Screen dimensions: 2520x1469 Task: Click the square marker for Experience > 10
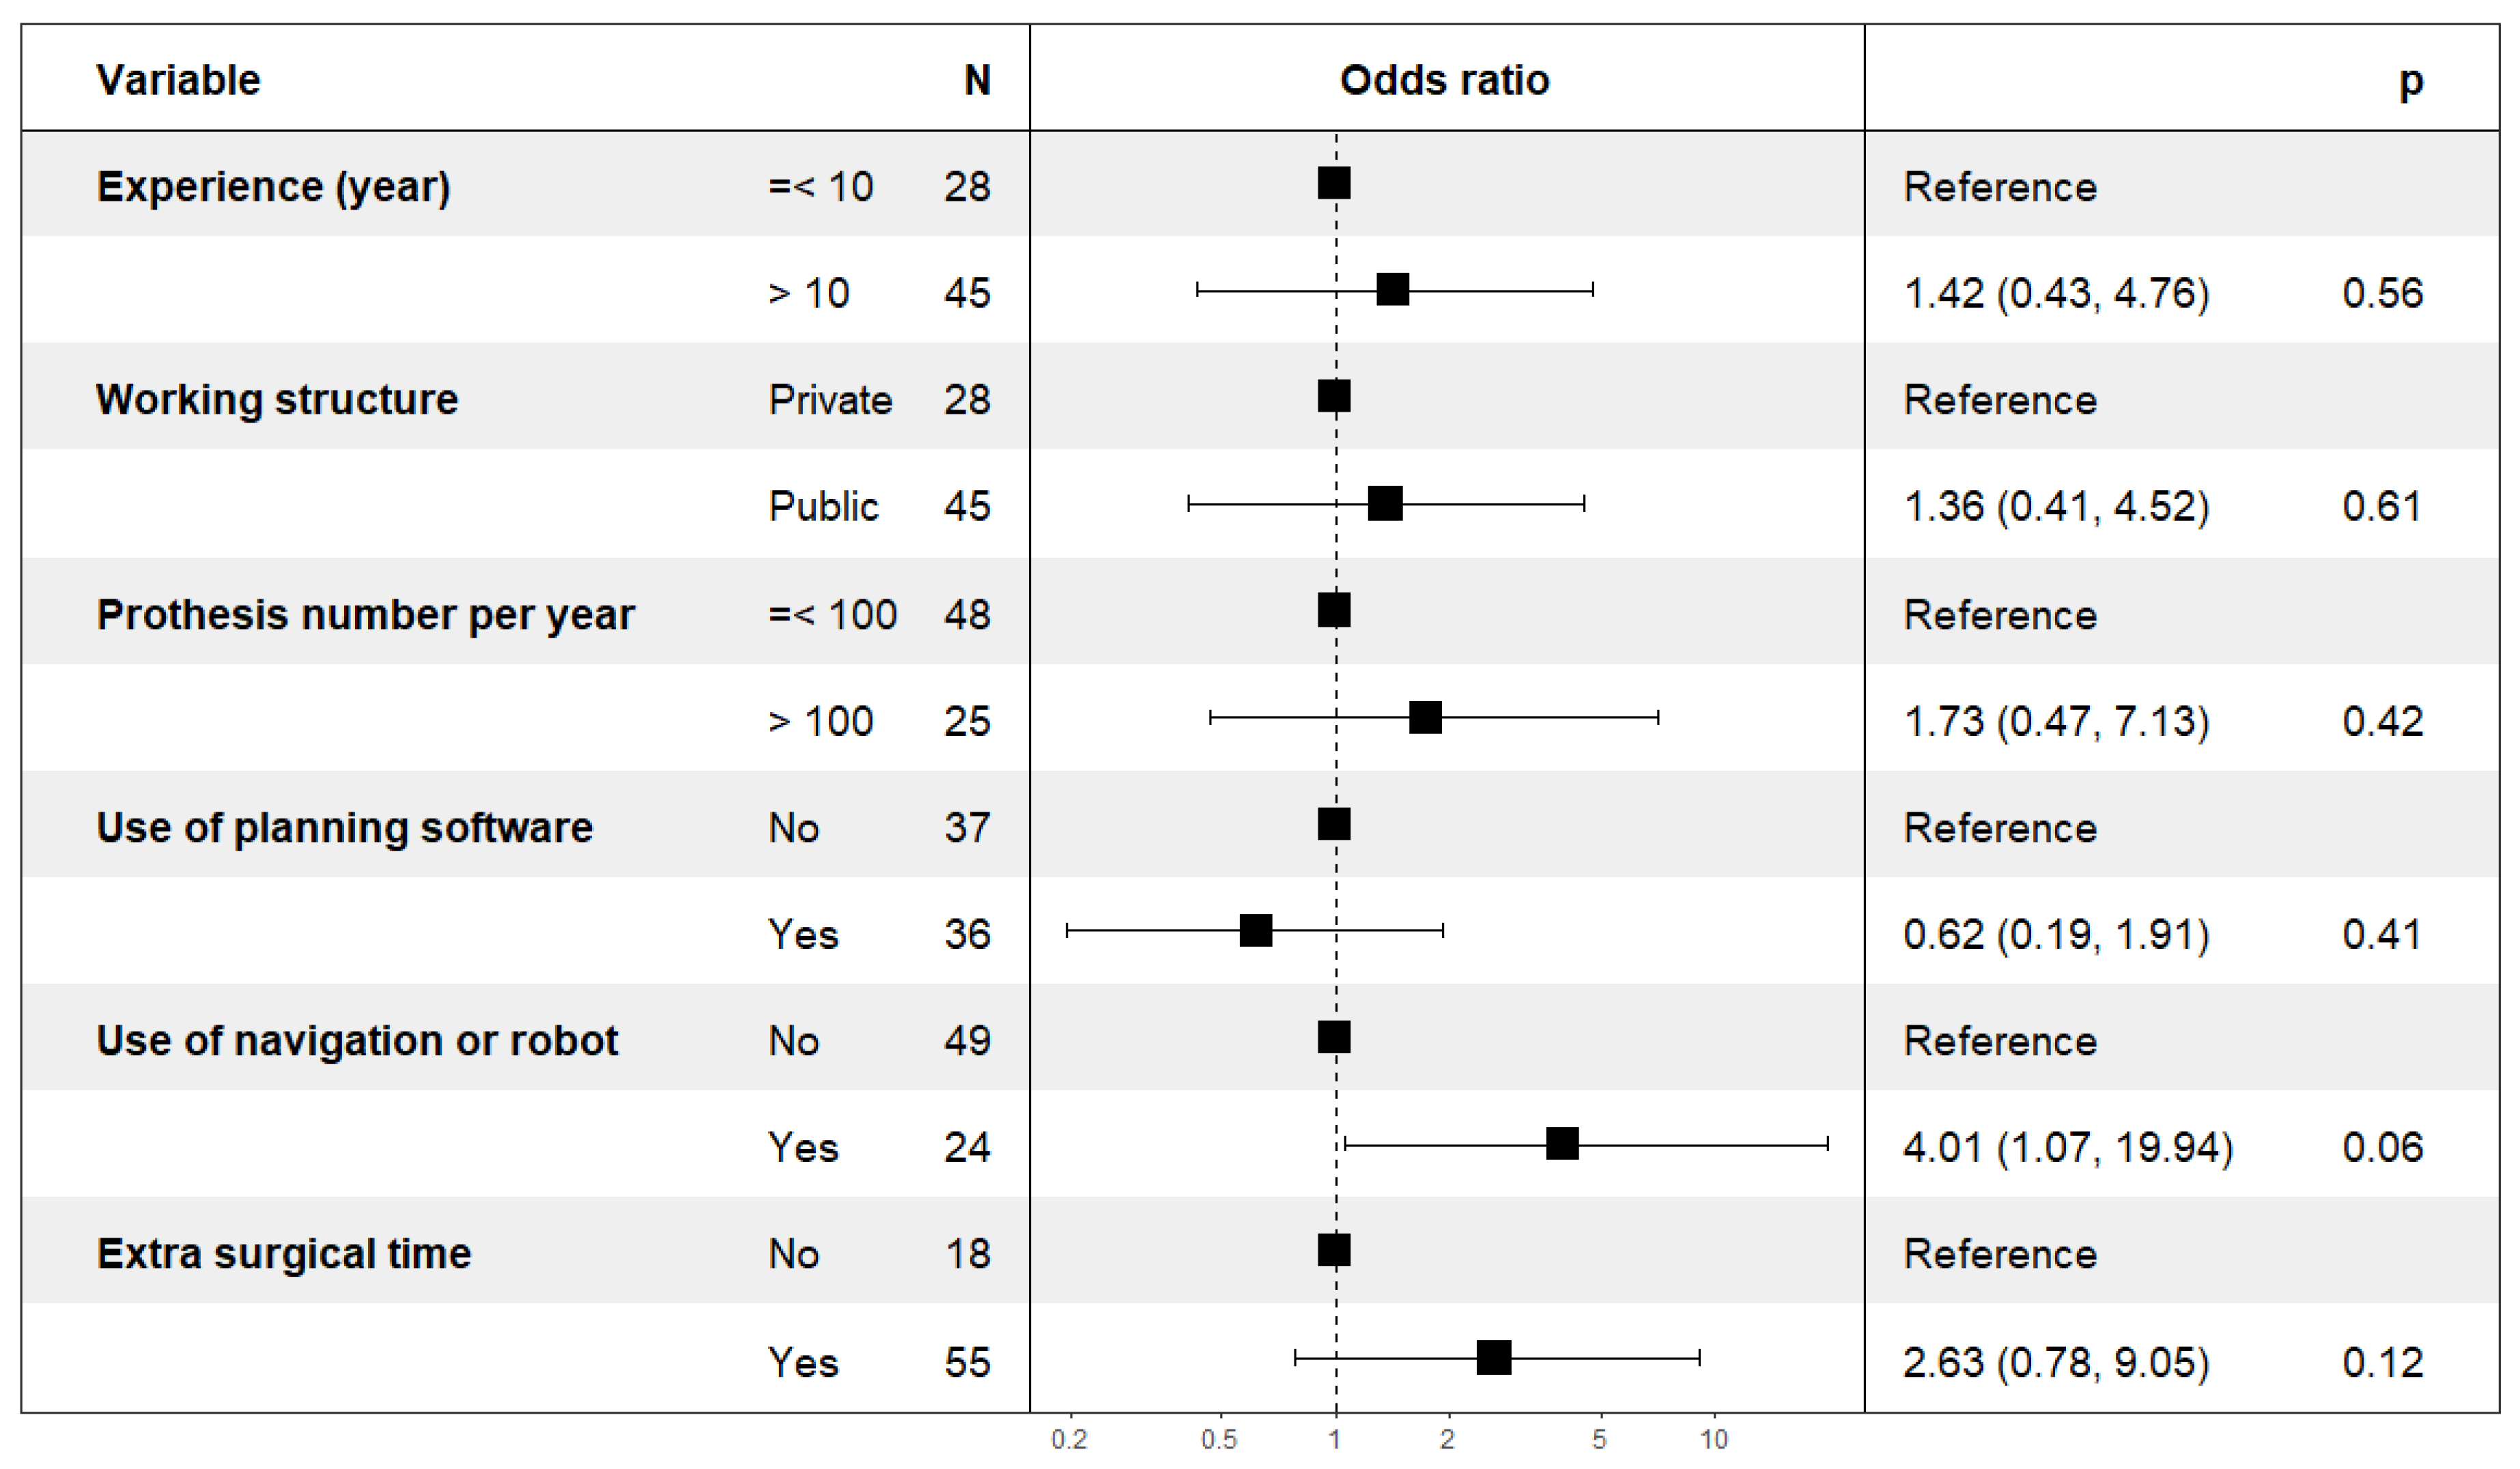click(x=1392, y=290)
